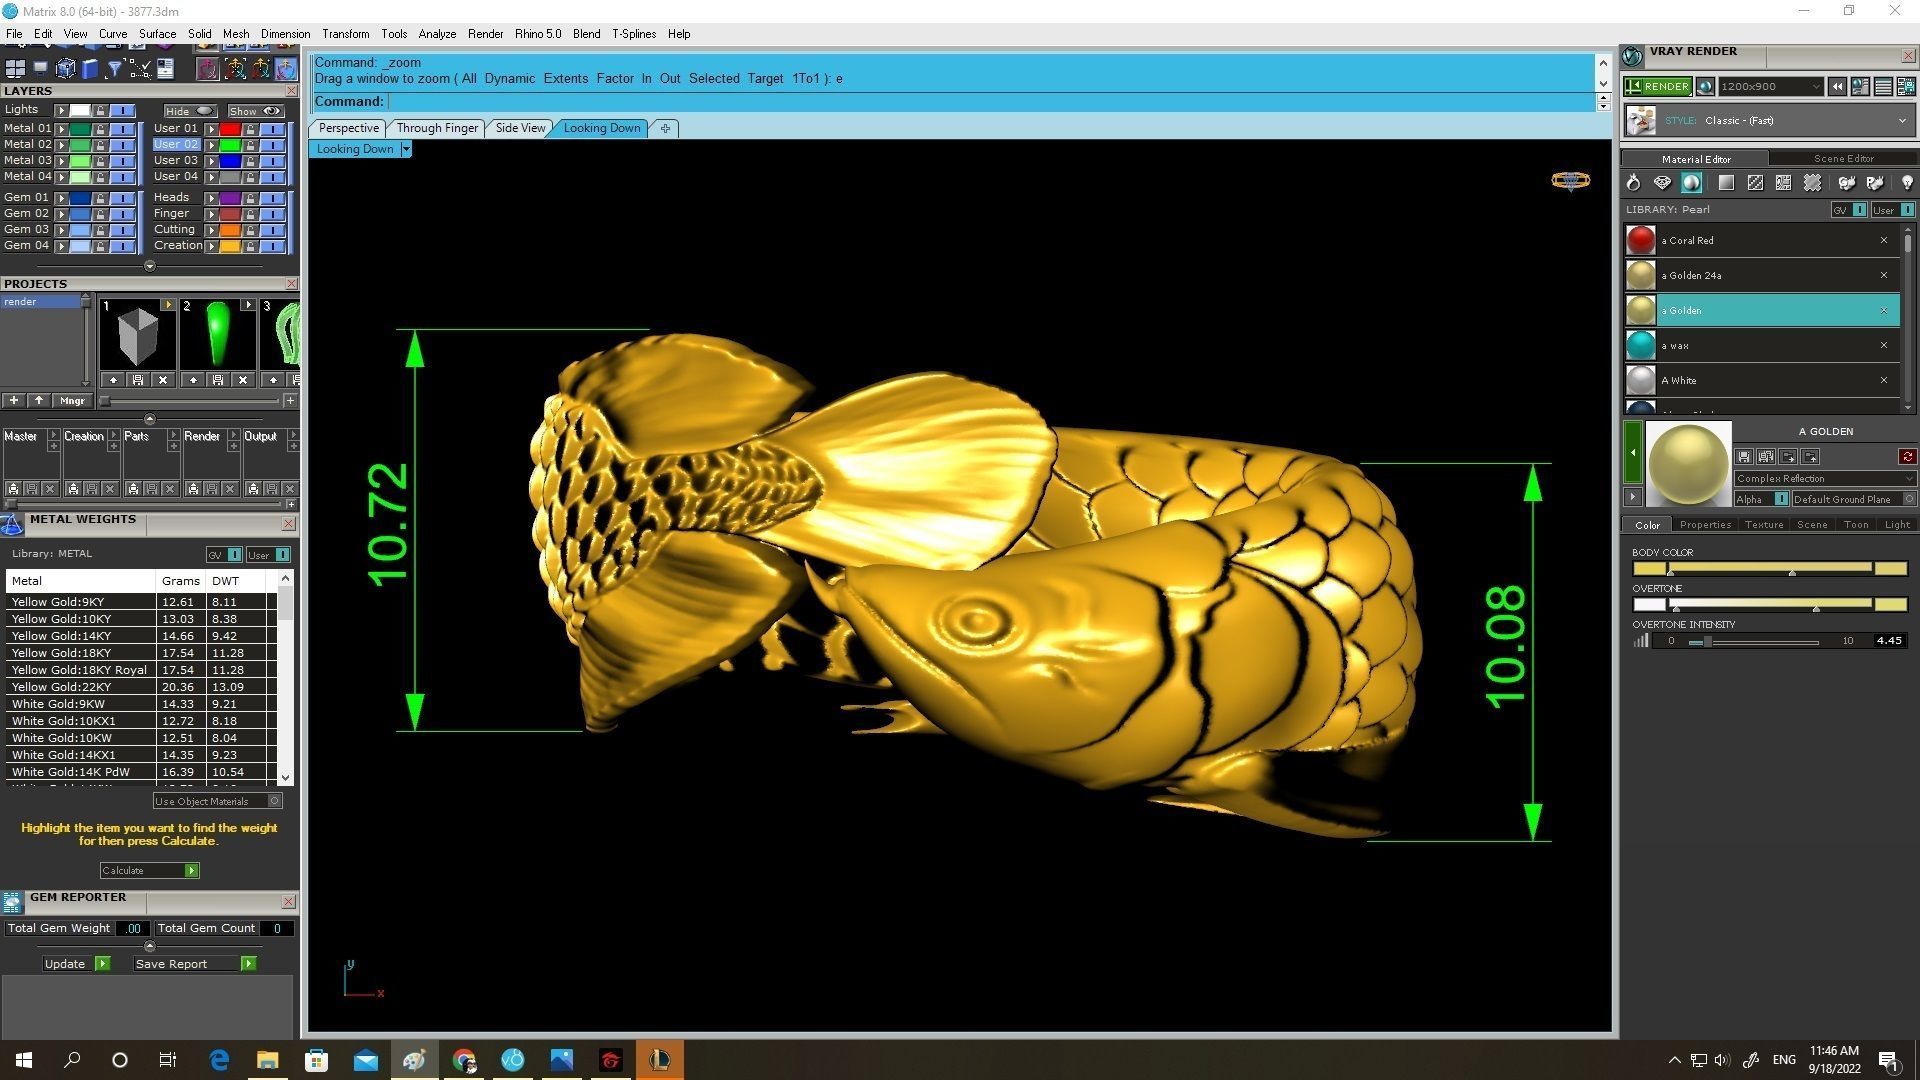Viewport: 1920px width, 1080px height.
Task: Toggle the lock on the Metal 01 layer
Action: pyautogui.click(x=100, y=129)
